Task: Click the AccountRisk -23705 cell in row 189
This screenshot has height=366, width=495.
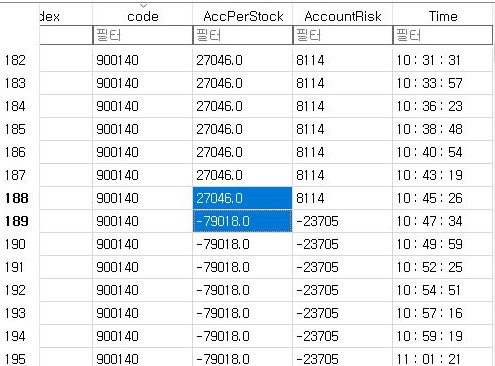Action: tap(343, 221)
